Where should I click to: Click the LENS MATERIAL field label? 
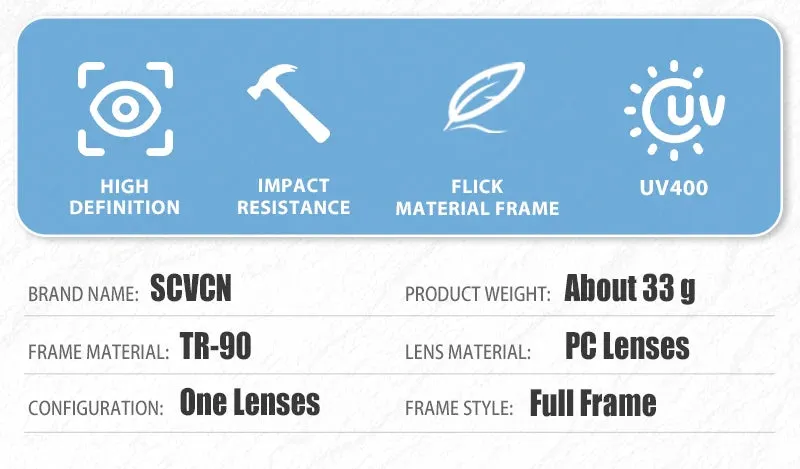468,352
